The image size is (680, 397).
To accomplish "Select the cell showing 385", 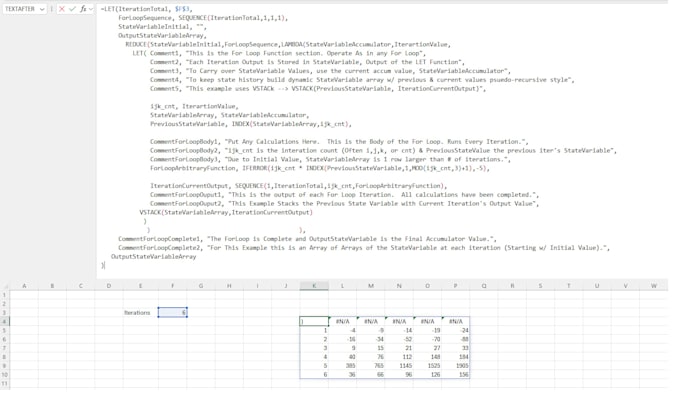I will click(343, 366).
